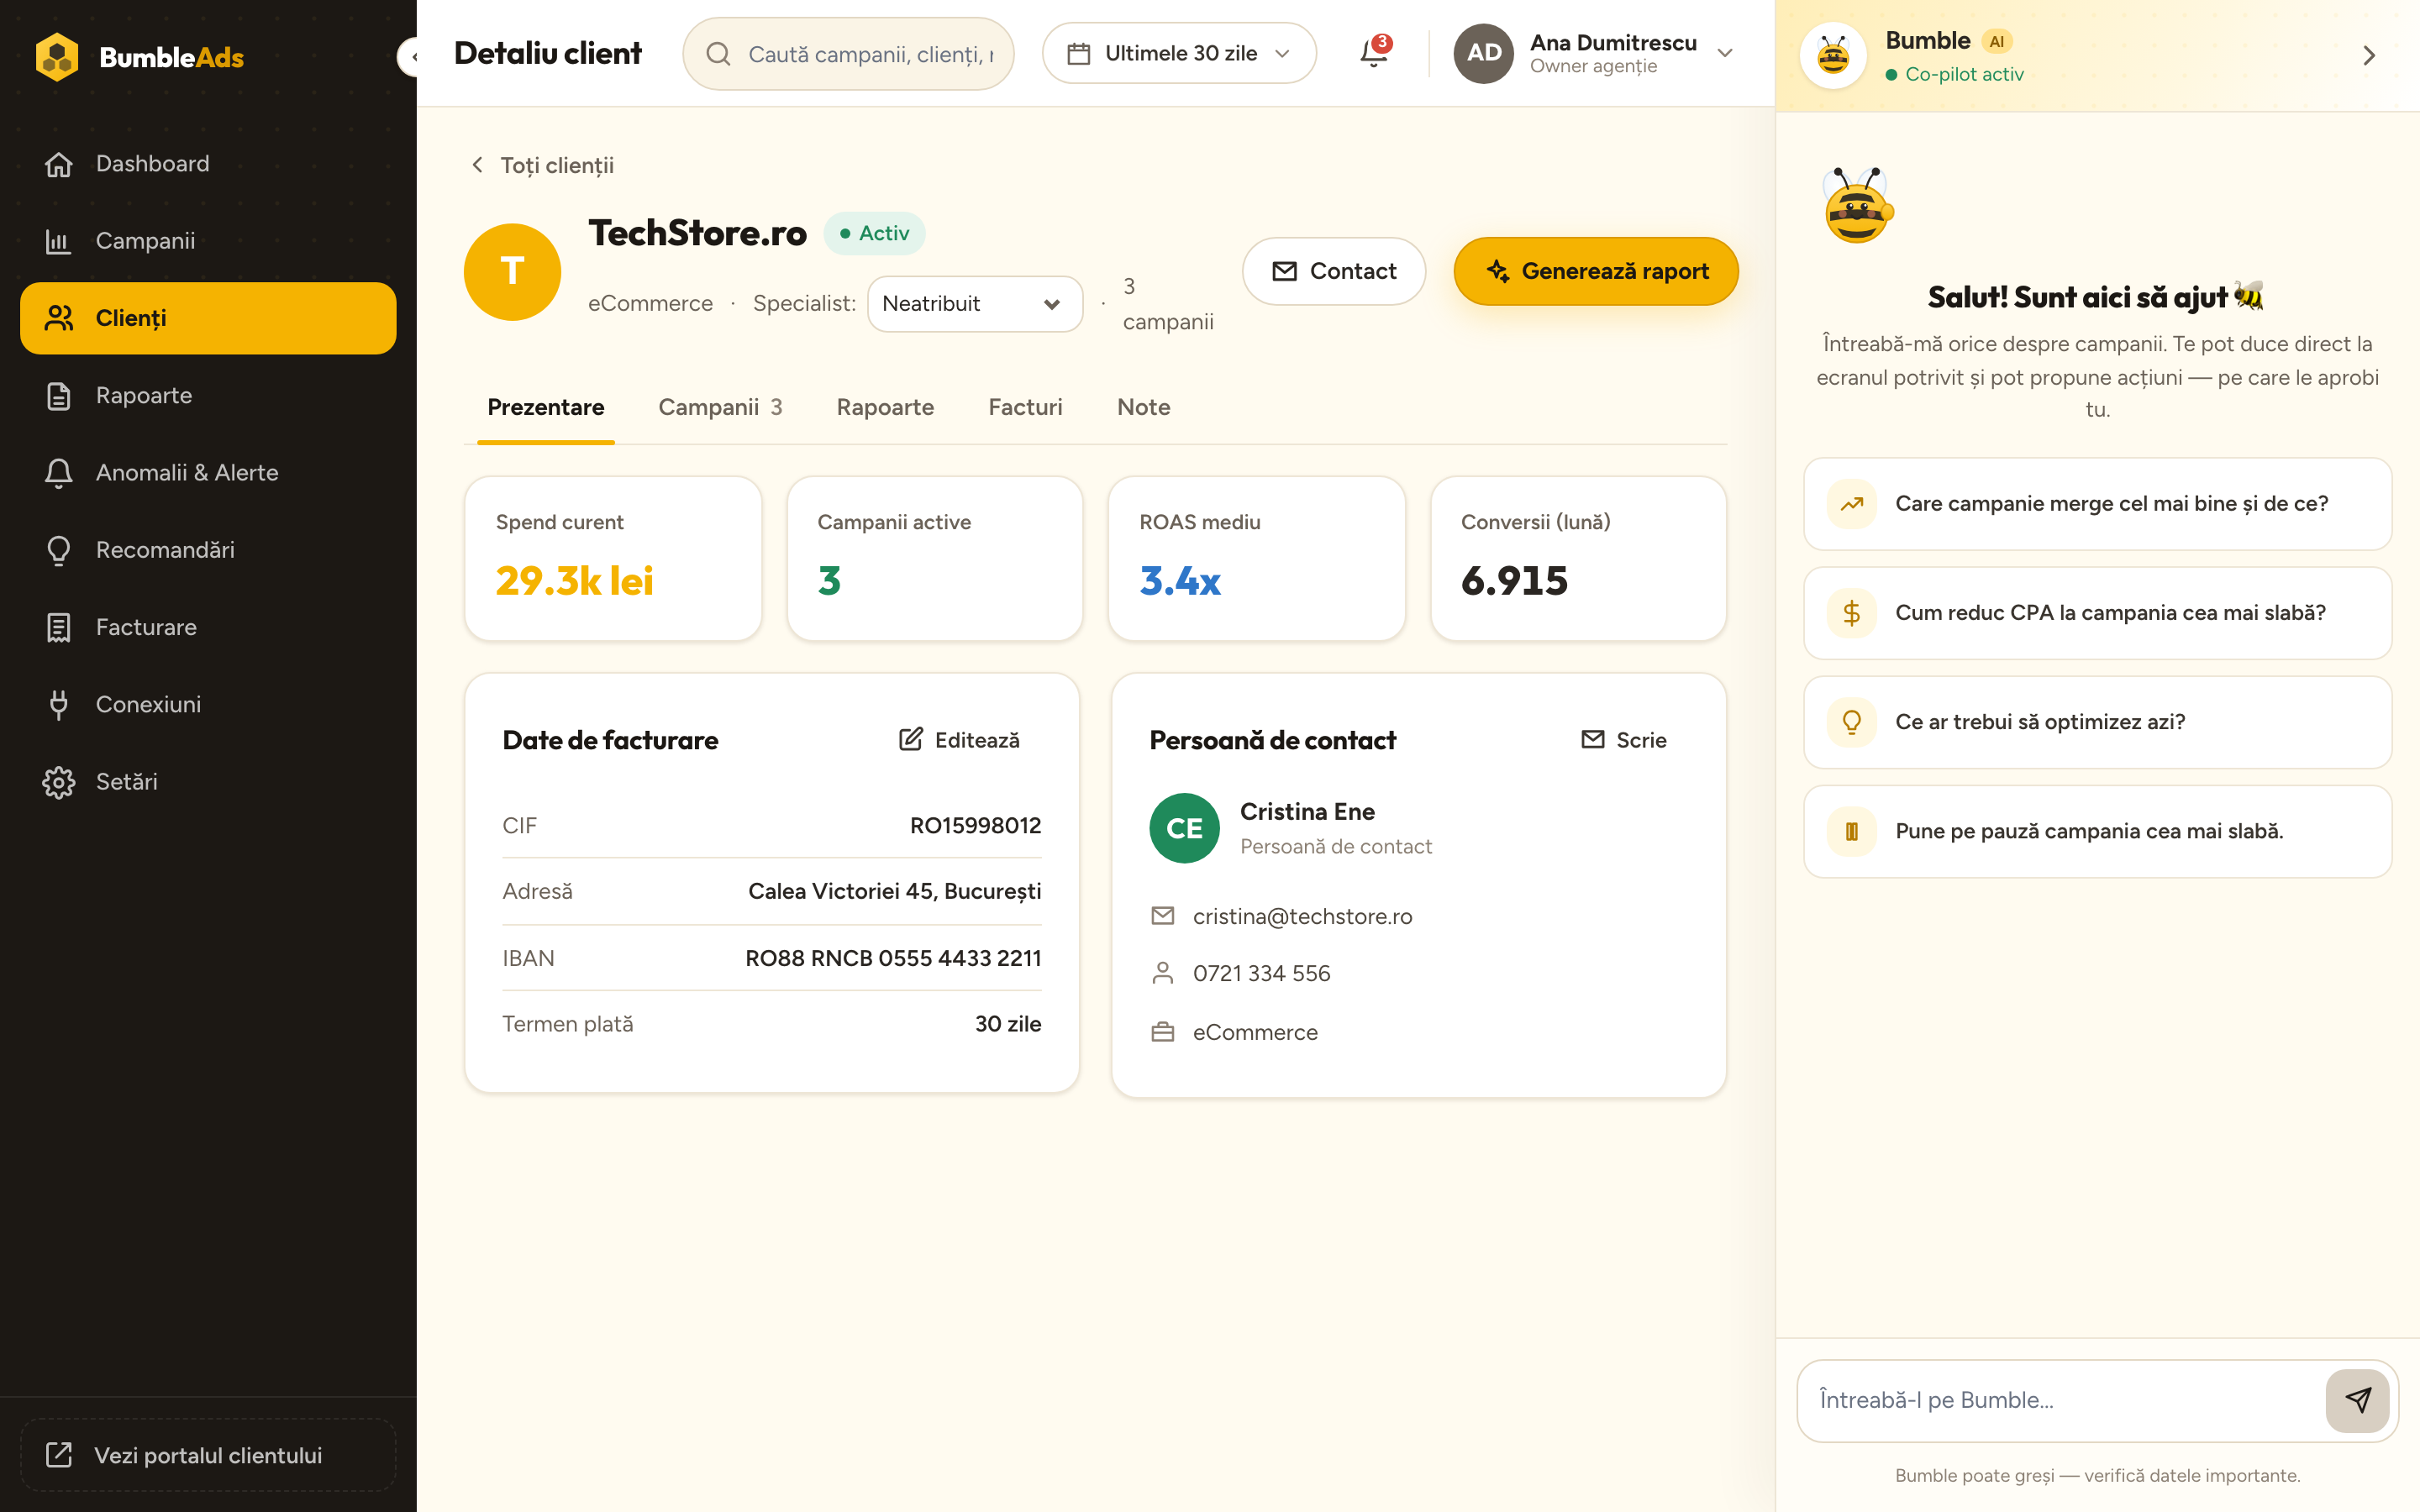Focus the Întreabă-l pe Bumble chat input

click(2062, 1400)
